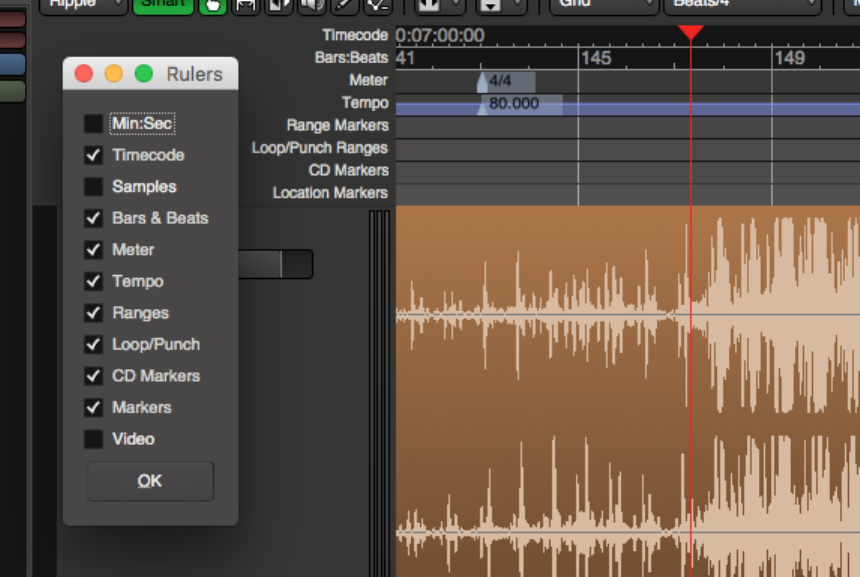Click the Meter ruler label
Viewport: 860px width, 577px height.
tap(368, 81)
